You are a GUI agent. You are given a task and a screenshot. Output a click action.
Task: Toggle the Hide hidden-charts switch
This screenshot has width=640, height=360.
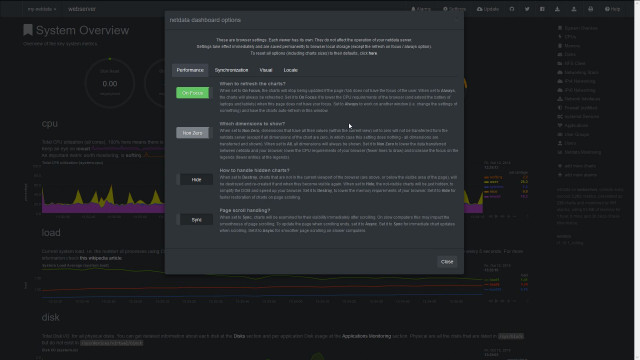194,180
